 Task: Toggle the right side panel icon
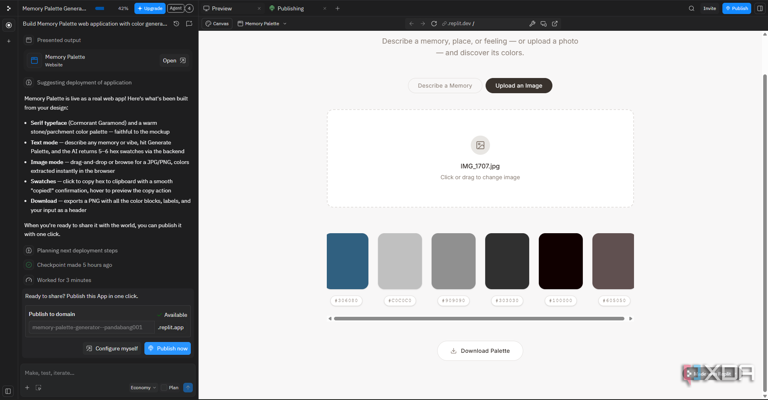pos(760,8)
